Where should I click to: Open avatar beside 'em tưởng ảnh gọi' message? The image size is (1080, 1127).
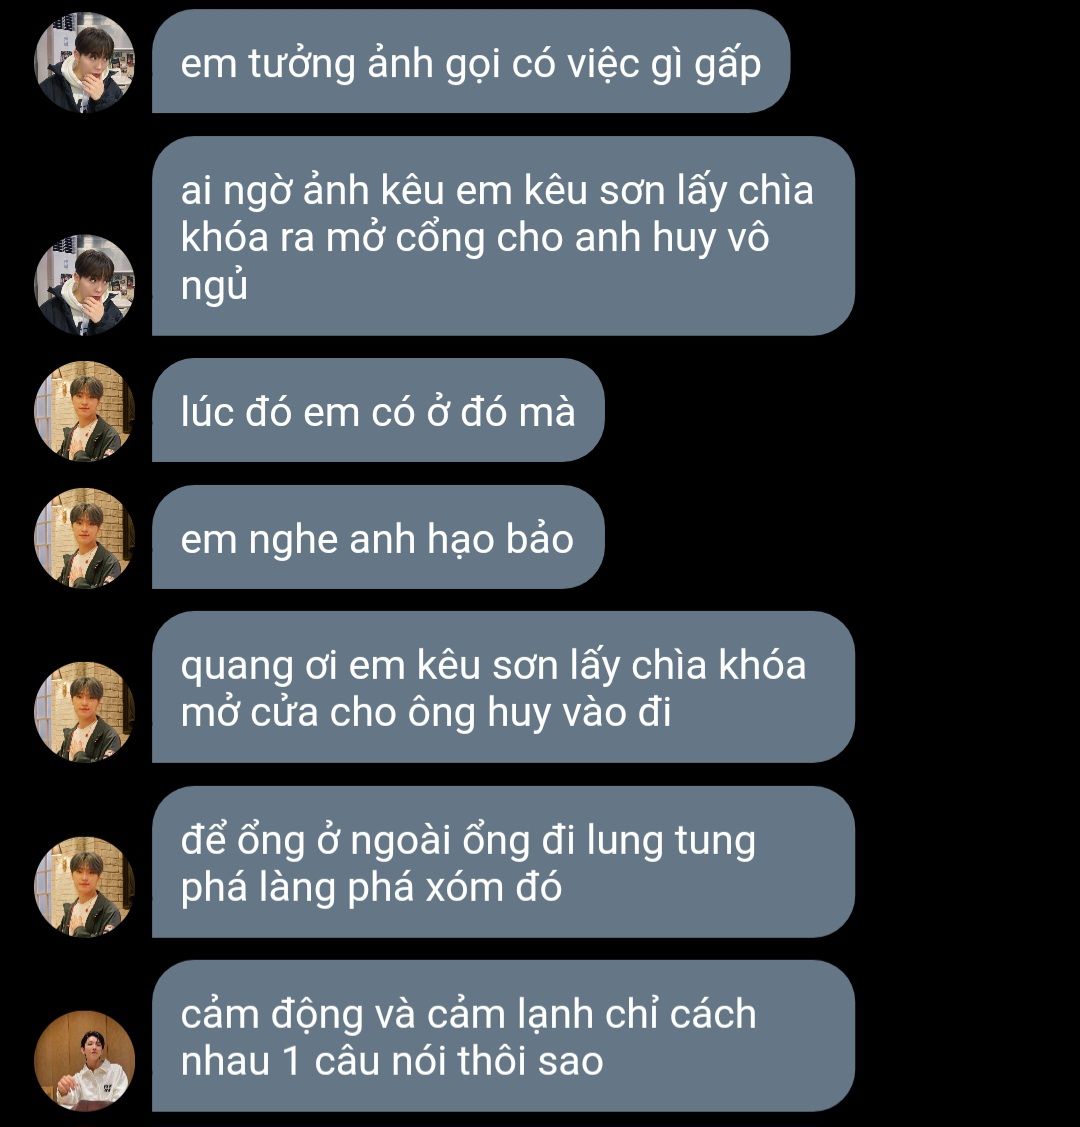pyautogui.click(x=85, y=63)
